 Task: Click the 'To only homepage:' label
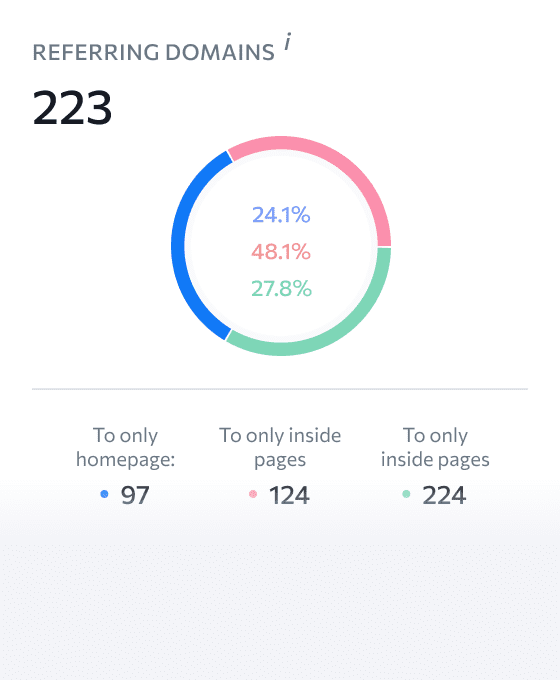125,448
